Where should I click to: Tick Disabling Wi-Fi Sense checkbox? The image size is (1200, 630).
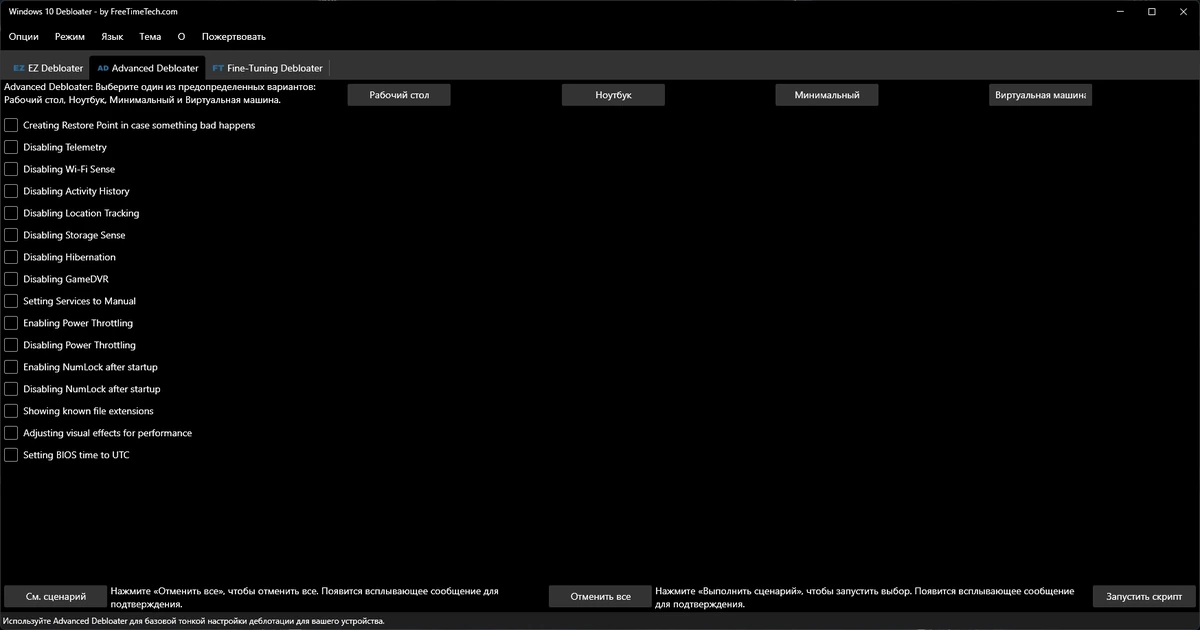pos(11,169)
